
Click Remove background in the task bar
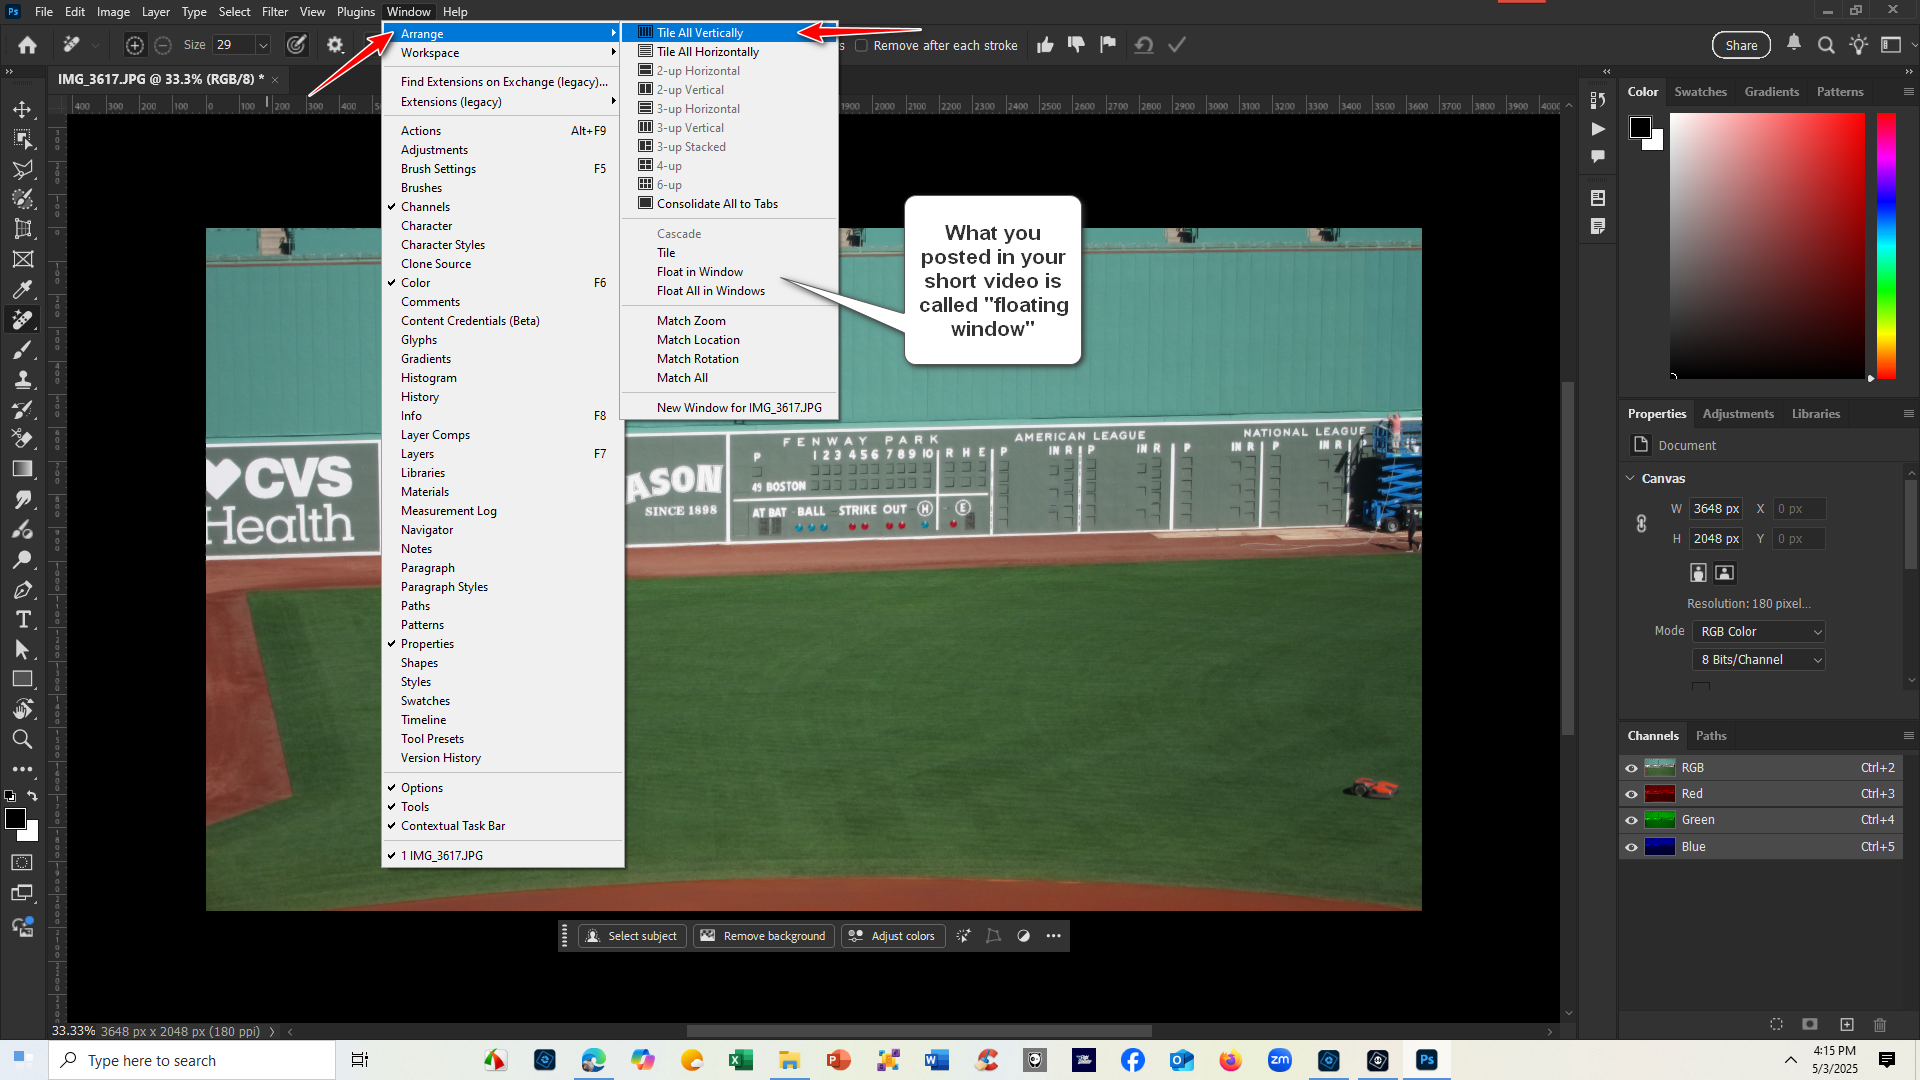763,935
